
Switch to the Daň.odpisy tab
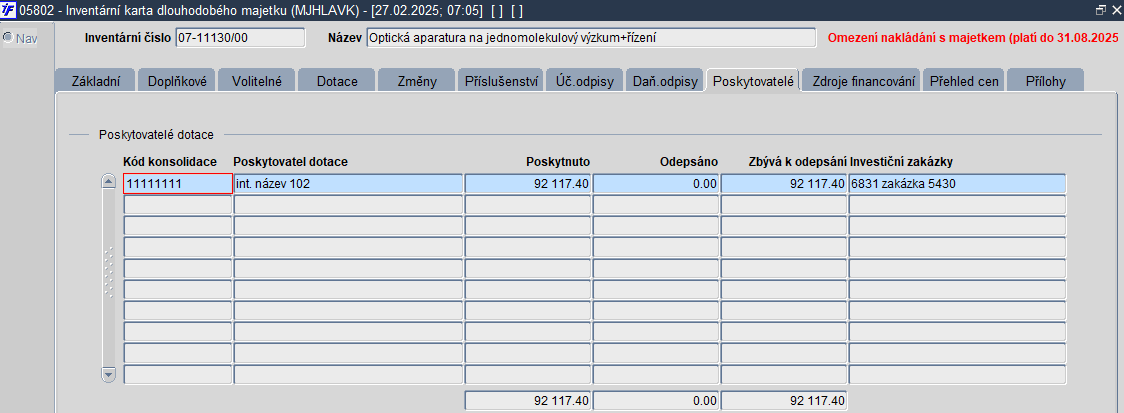(x=665, y=81)
